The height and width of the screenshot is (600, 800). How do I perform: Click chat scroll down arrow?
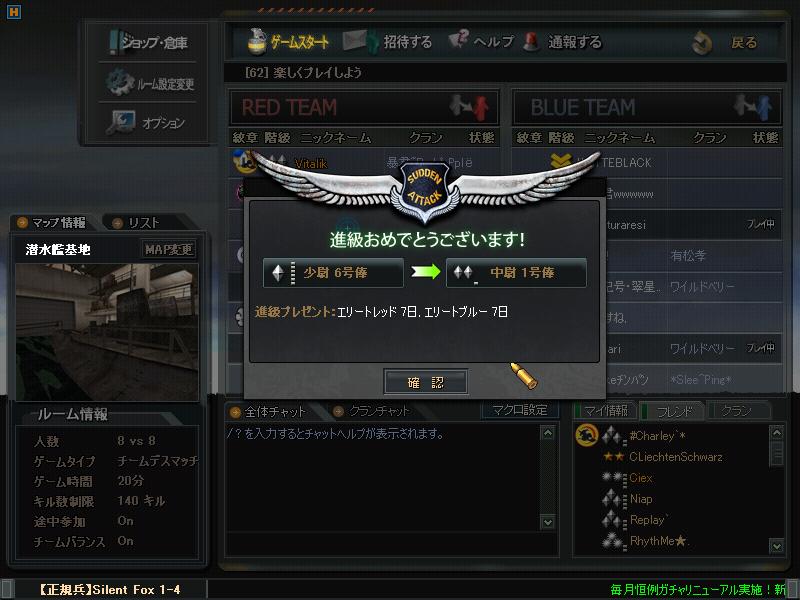547,522
